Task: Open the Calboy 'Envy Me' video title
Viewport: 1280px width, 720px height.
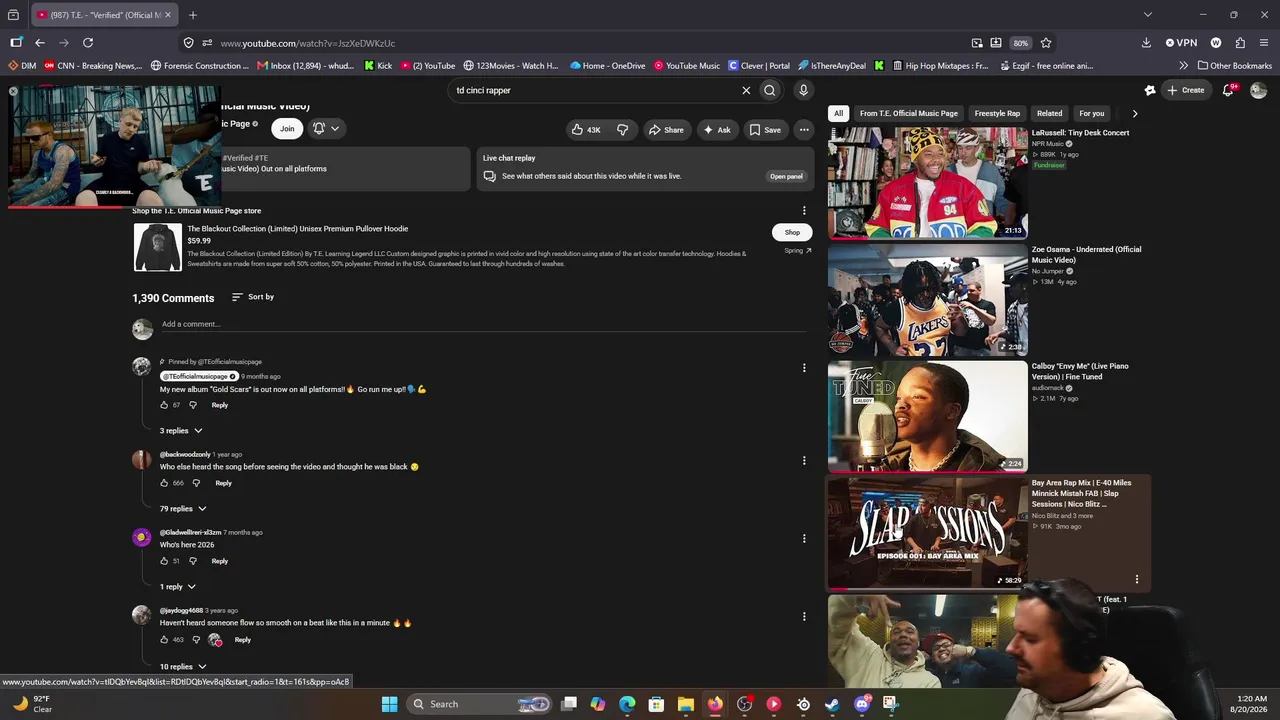Action: (x=1080, y=371)
